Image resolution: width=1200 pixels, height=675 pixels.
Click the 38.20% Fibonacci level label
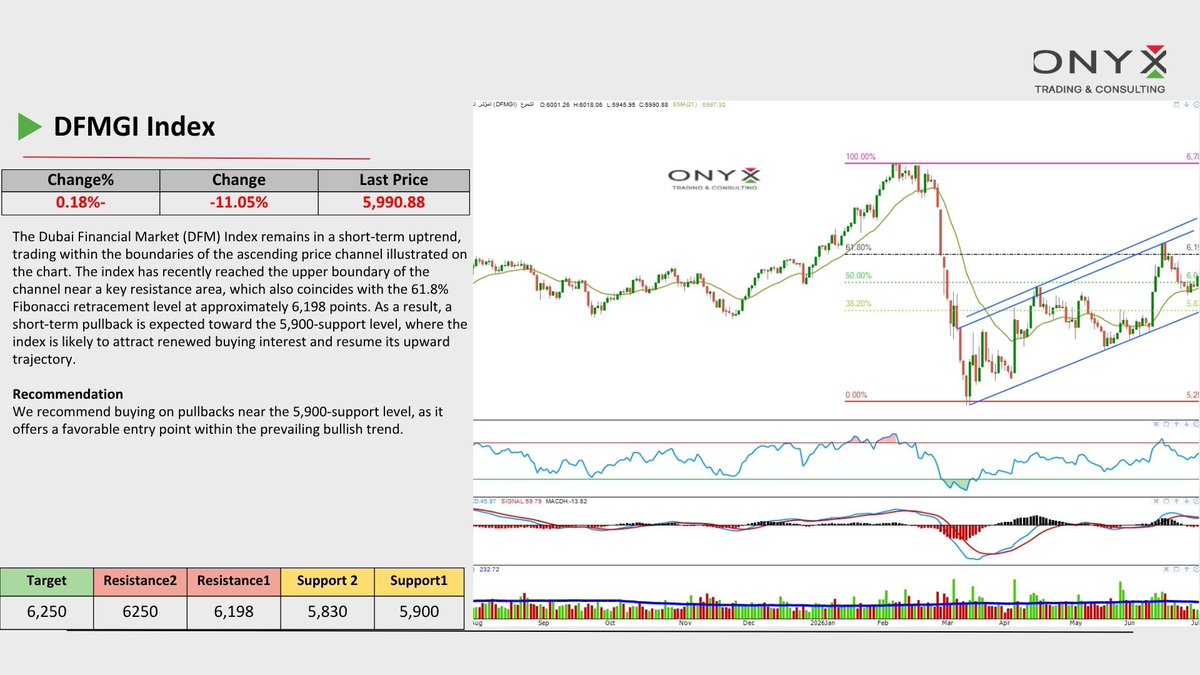tap(859, 303)
